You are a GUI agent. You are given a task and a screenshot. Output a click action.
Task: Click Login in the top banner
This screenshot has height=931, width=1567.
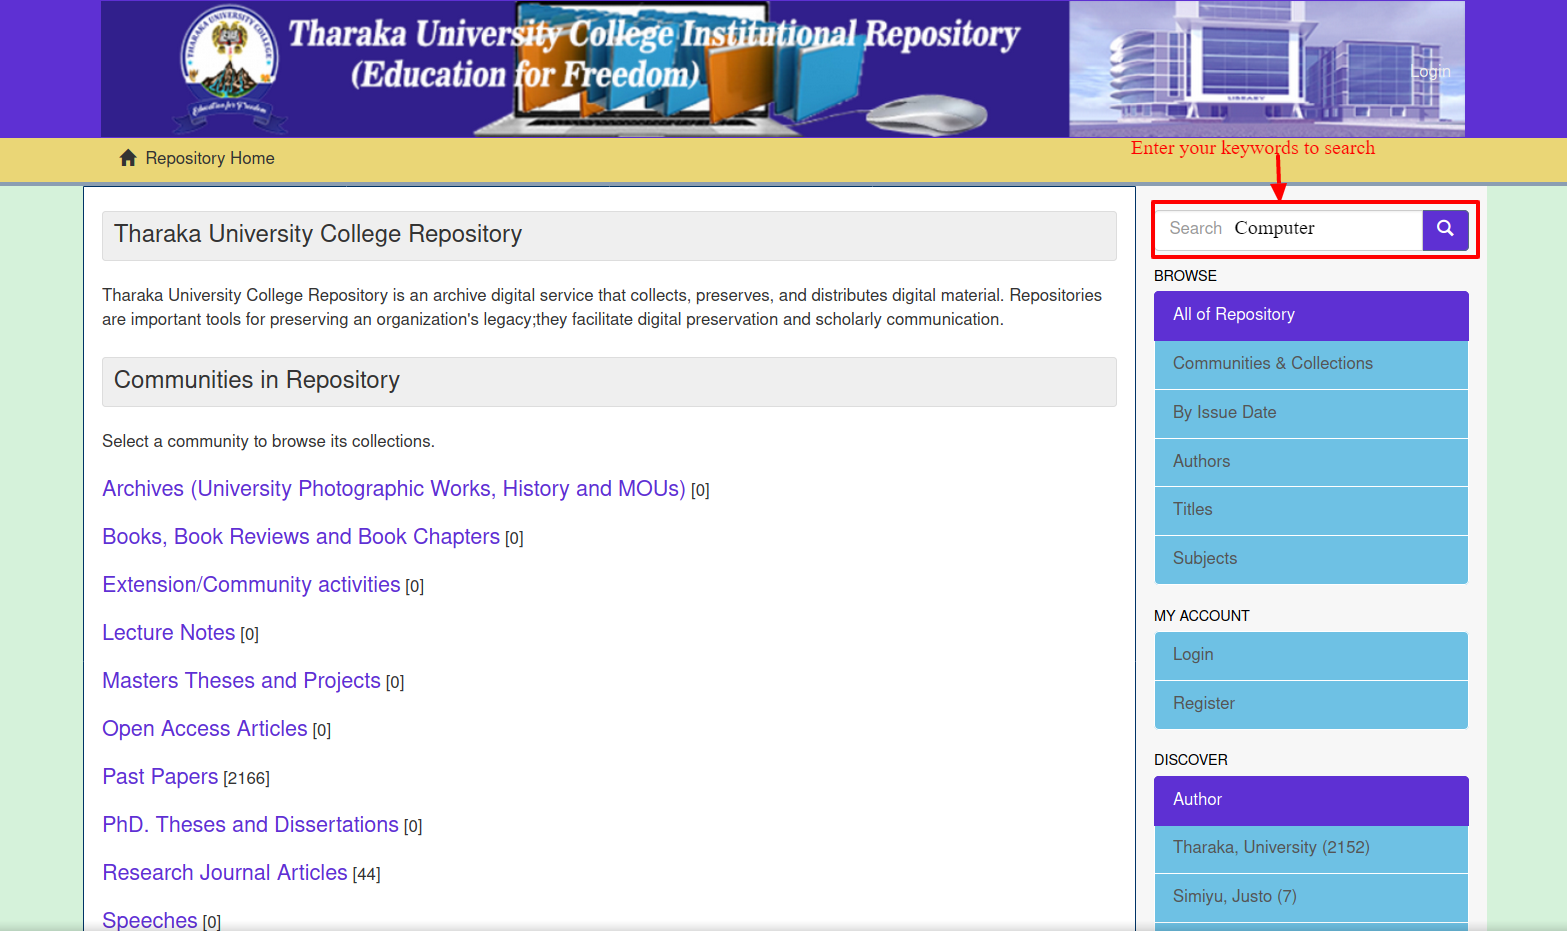(1430, 72)
